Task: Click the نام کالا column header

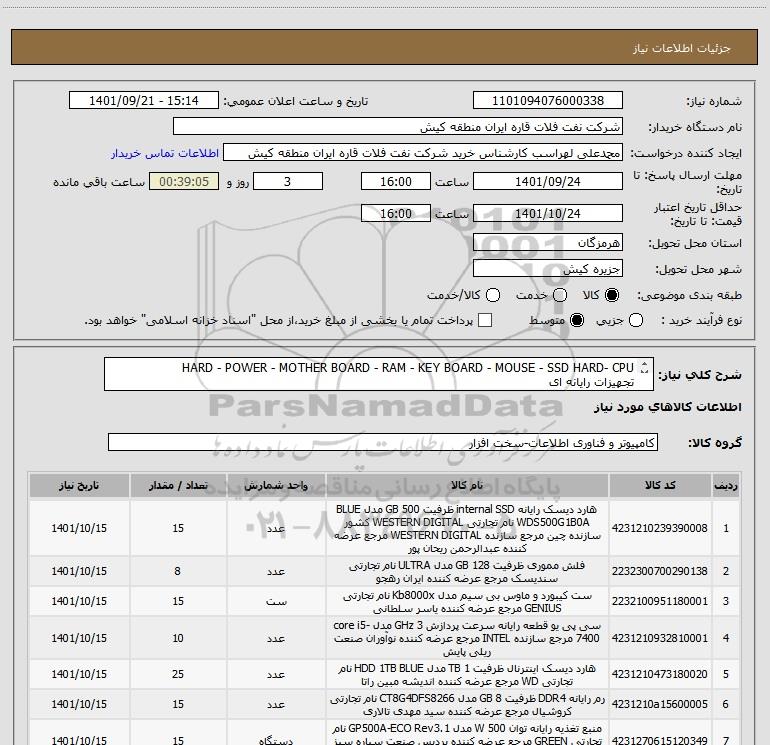Action: (467, 485)
